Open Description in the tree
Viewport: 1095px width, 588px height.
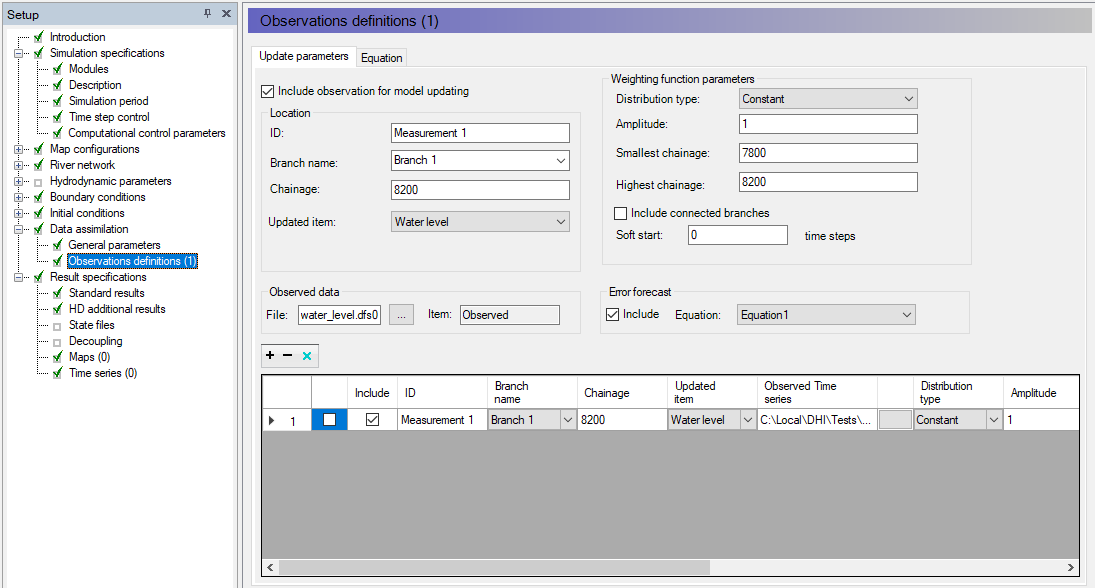click(x=95, y=85)
